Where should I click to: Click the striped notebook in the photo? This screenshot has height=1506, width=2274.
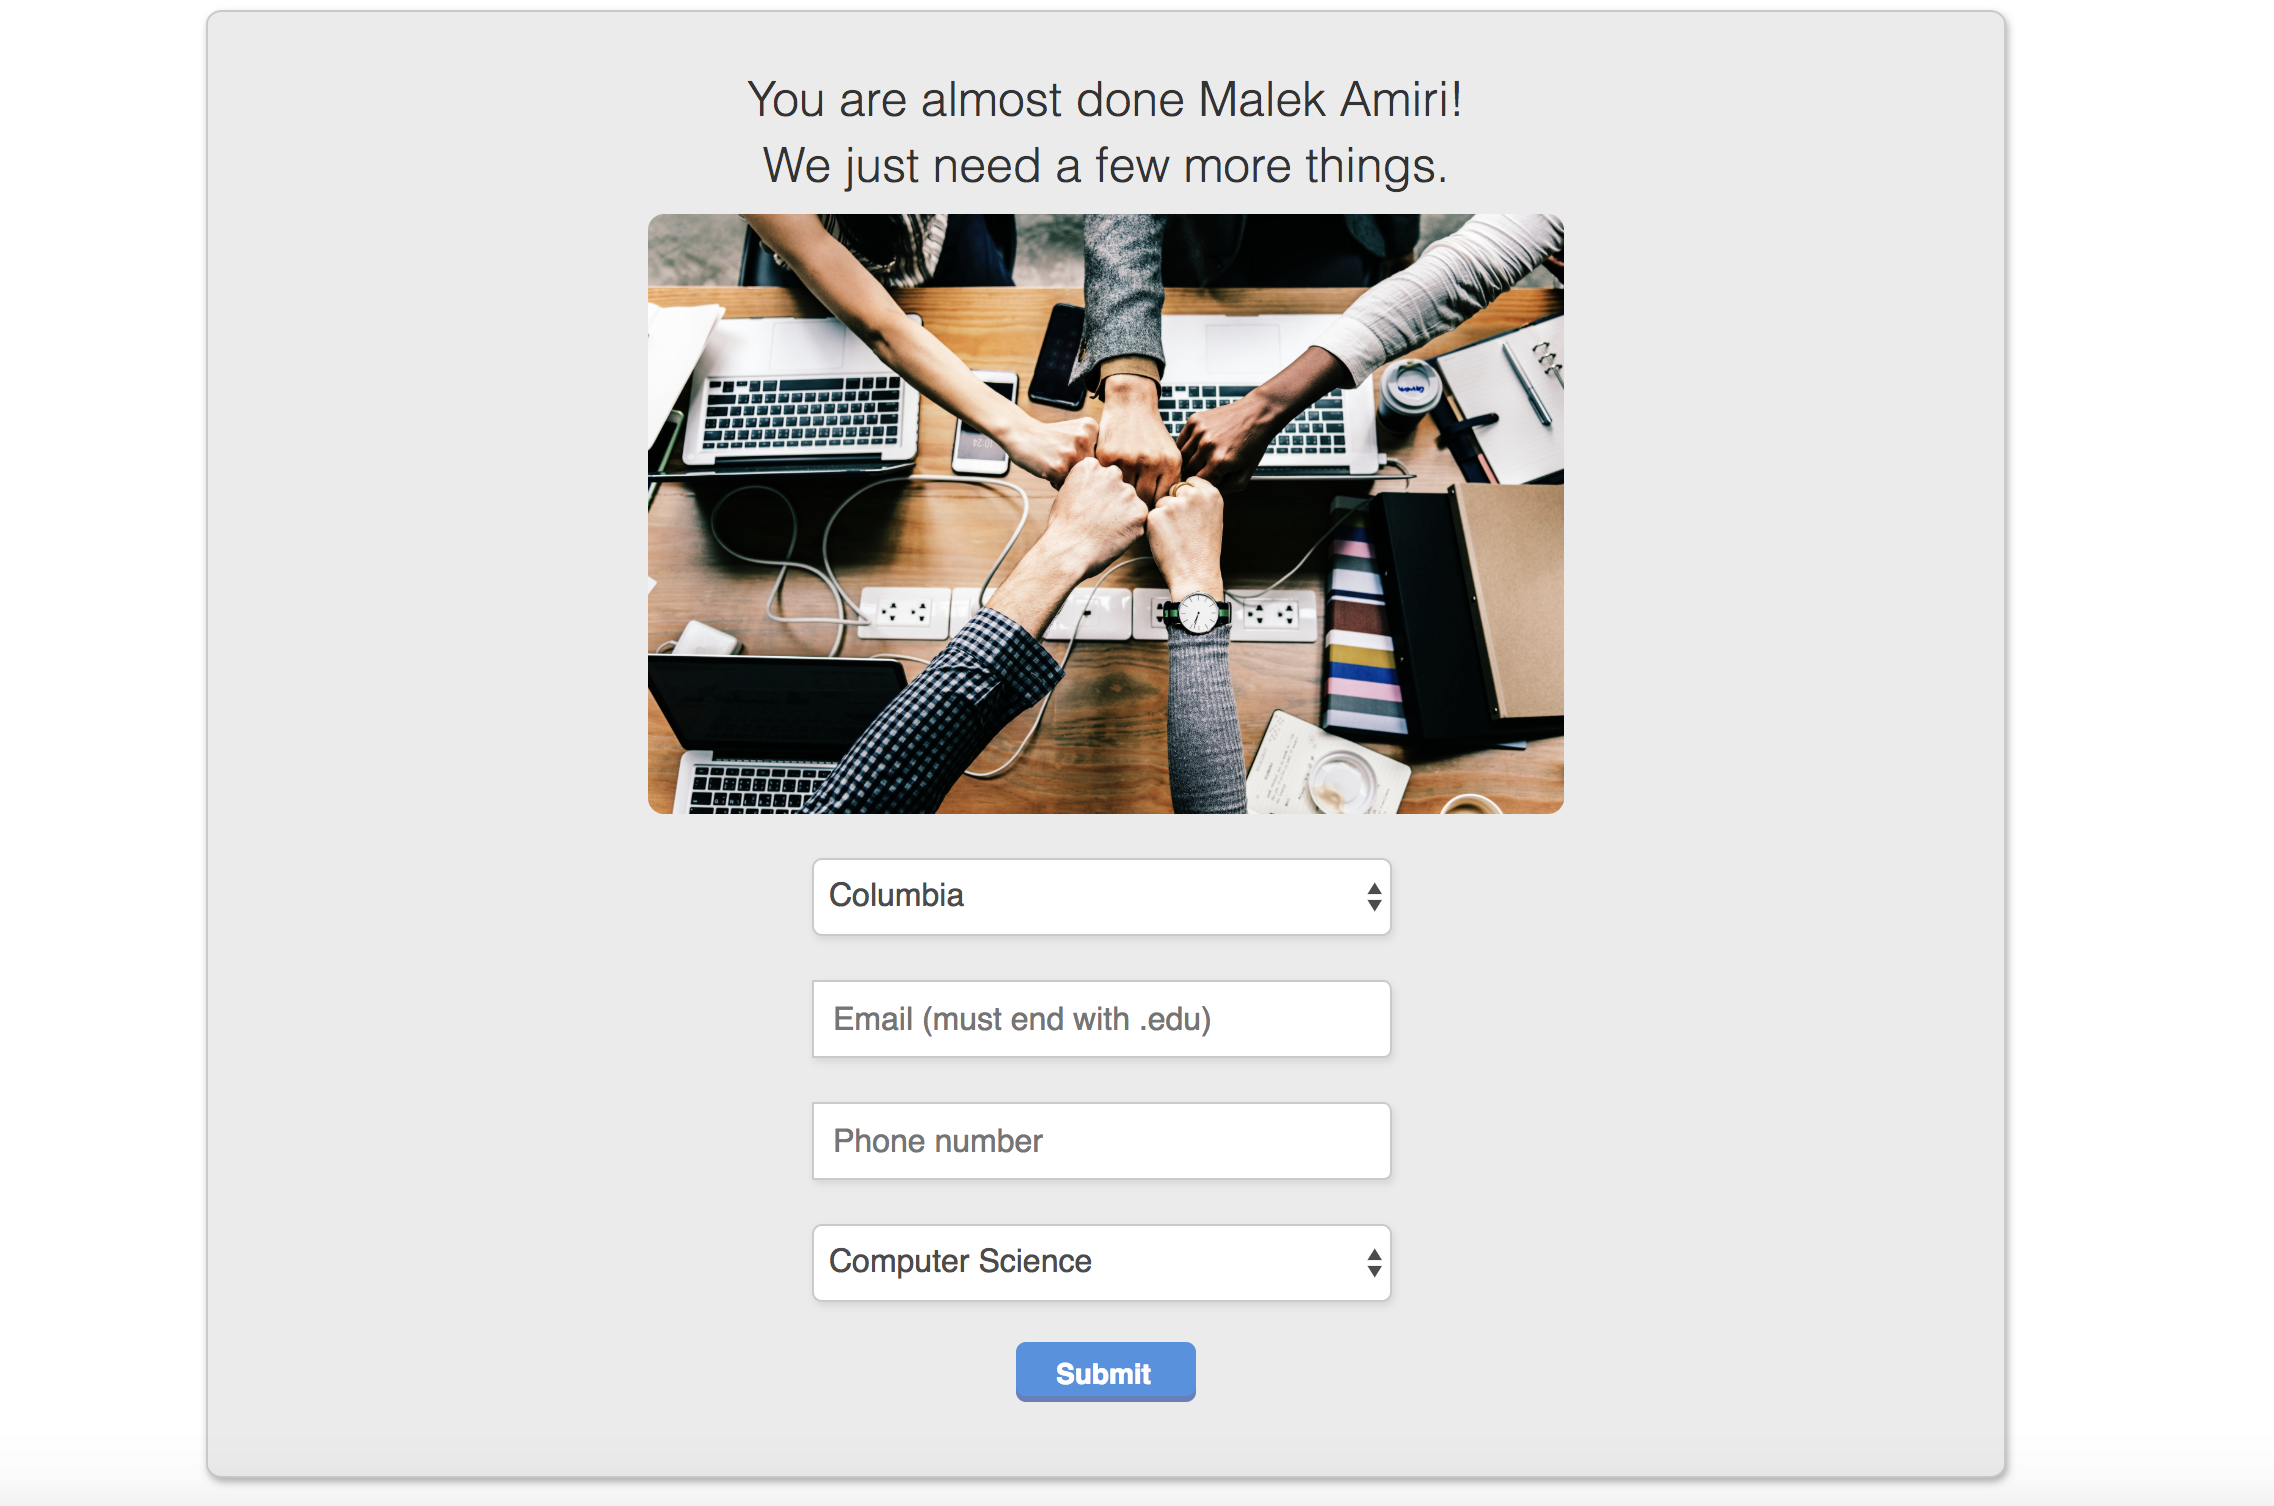tap(1360, 640)
